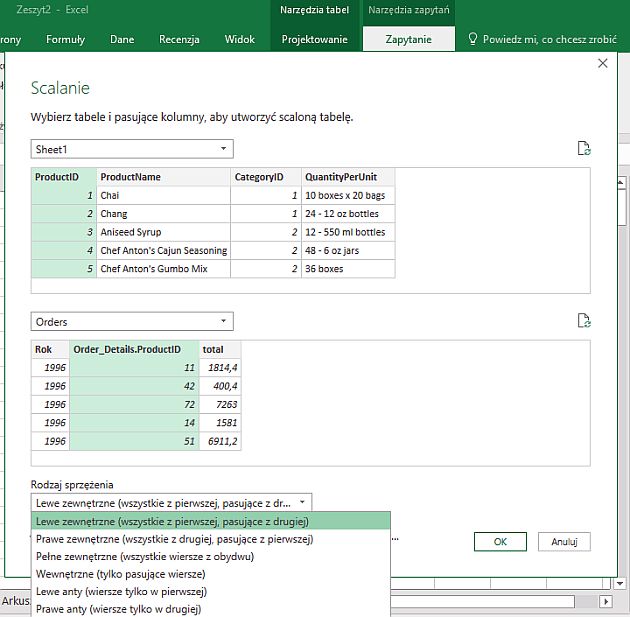Click the 36 boxes cell

click(348, 268)
